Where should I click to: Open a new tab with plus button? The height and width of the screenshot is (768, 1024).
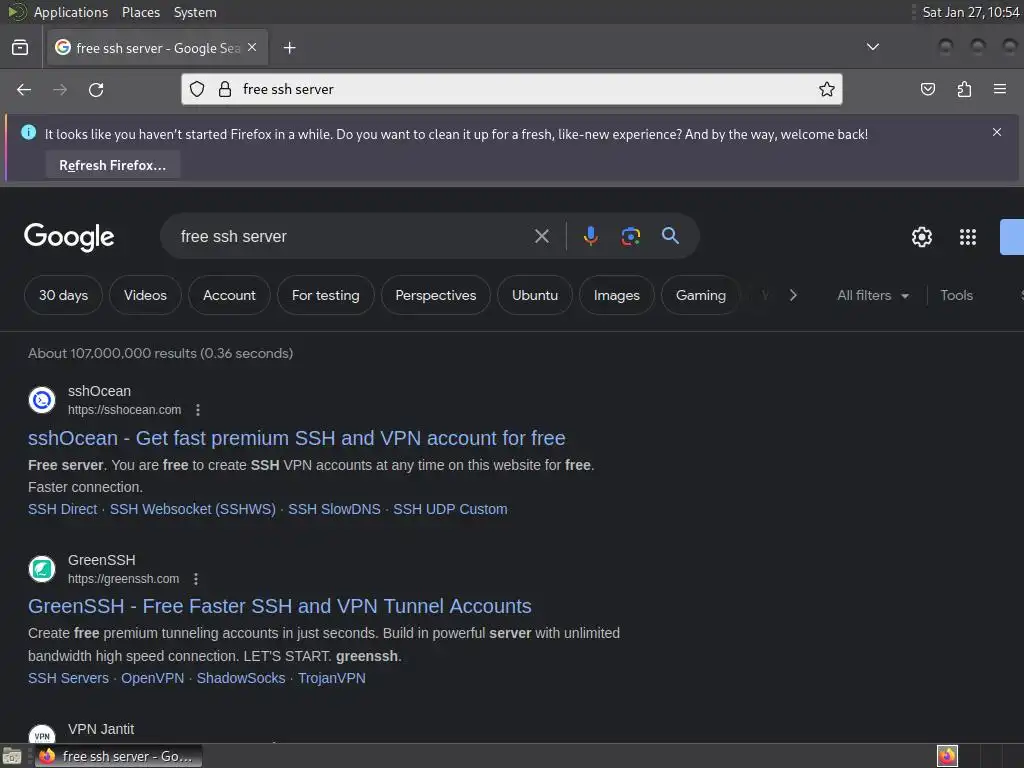(x=289, y=48)
